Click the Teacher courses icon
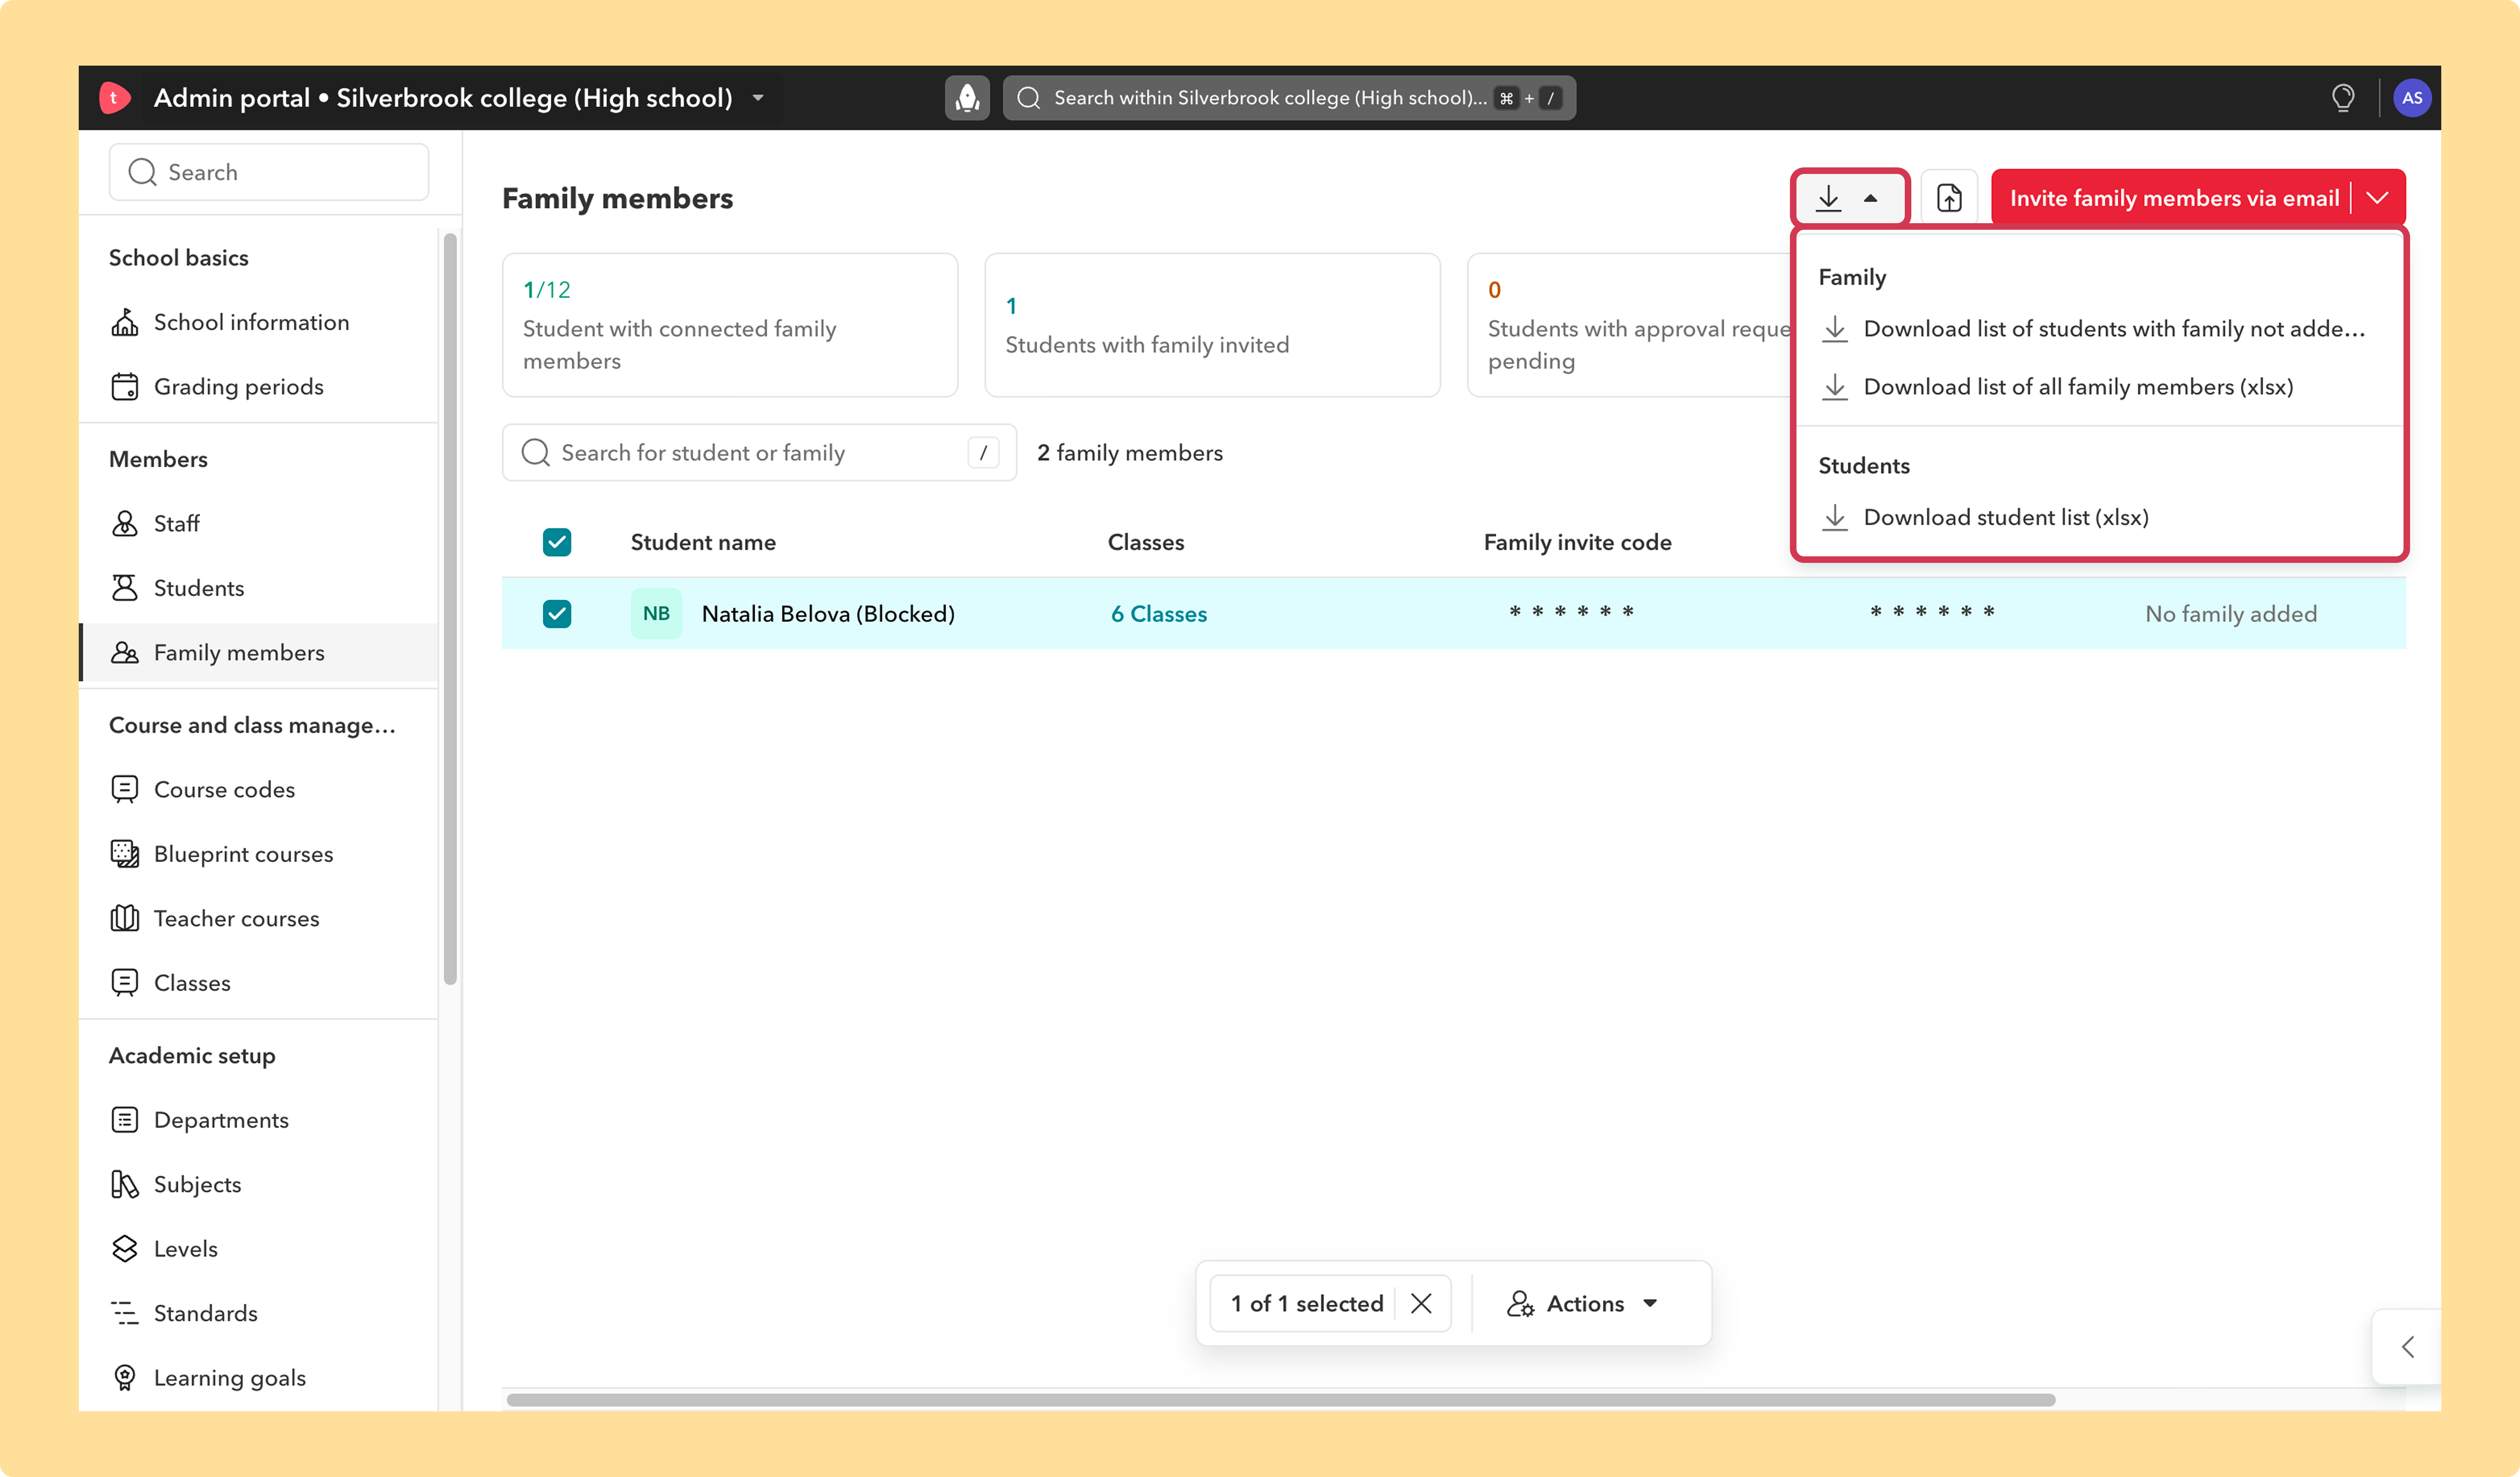Screen dimensions: 2520x1477 click(x=125, y=919)
